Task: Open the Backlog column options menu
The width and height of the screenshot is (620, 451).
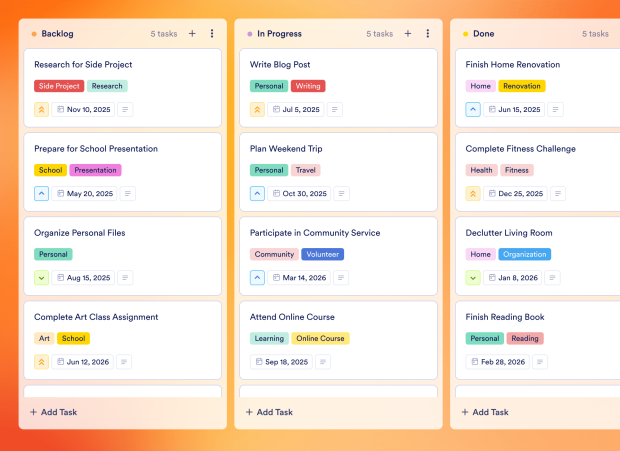Action: [212, 34]
